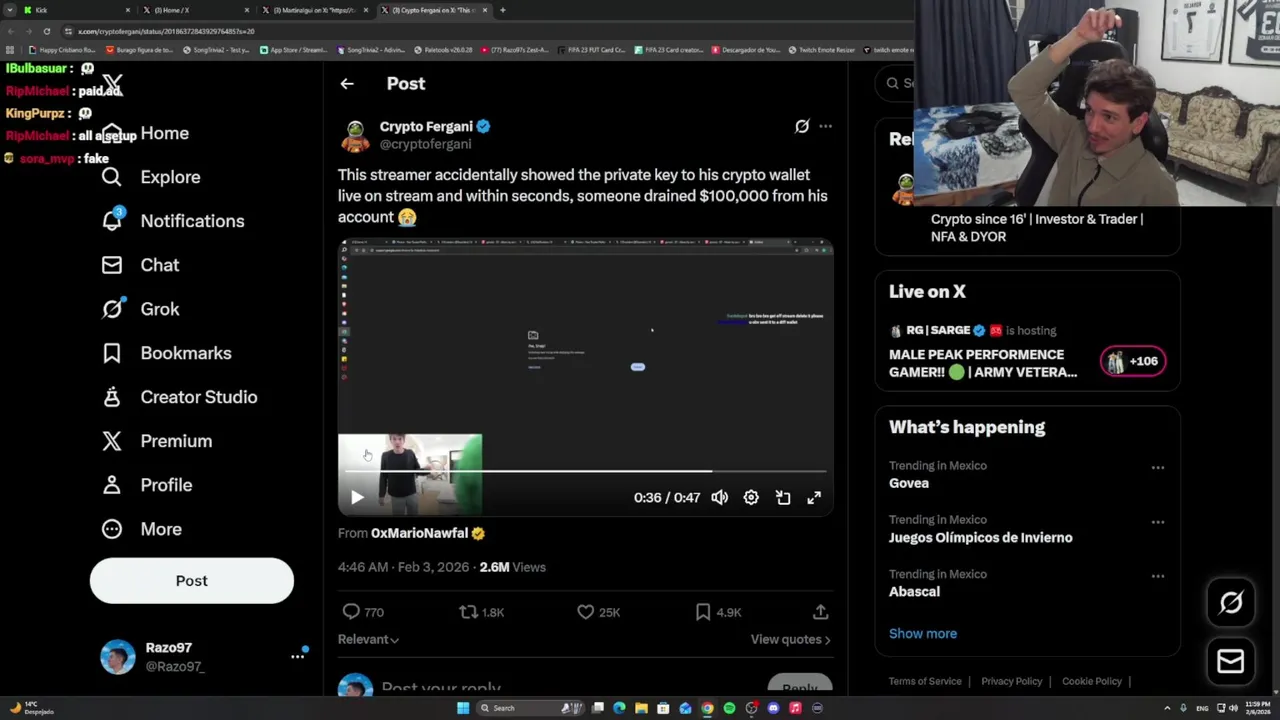Open the floating messages envelope button
Image resolution: width=1280 pixels, height=720 pixels.
coord(1231,661)
